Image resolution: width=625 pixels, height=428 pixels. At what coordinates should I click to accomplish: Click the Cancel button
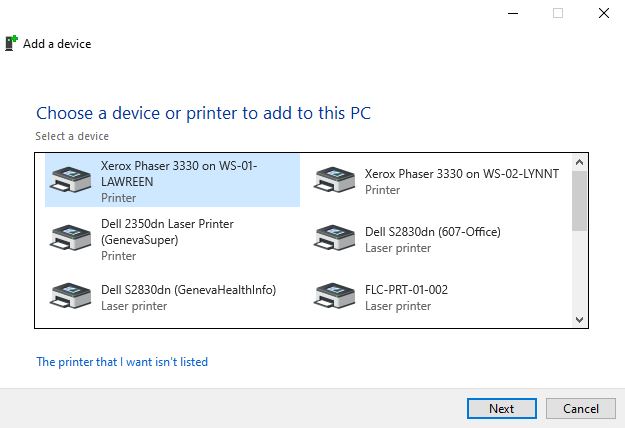coord(581,408)
